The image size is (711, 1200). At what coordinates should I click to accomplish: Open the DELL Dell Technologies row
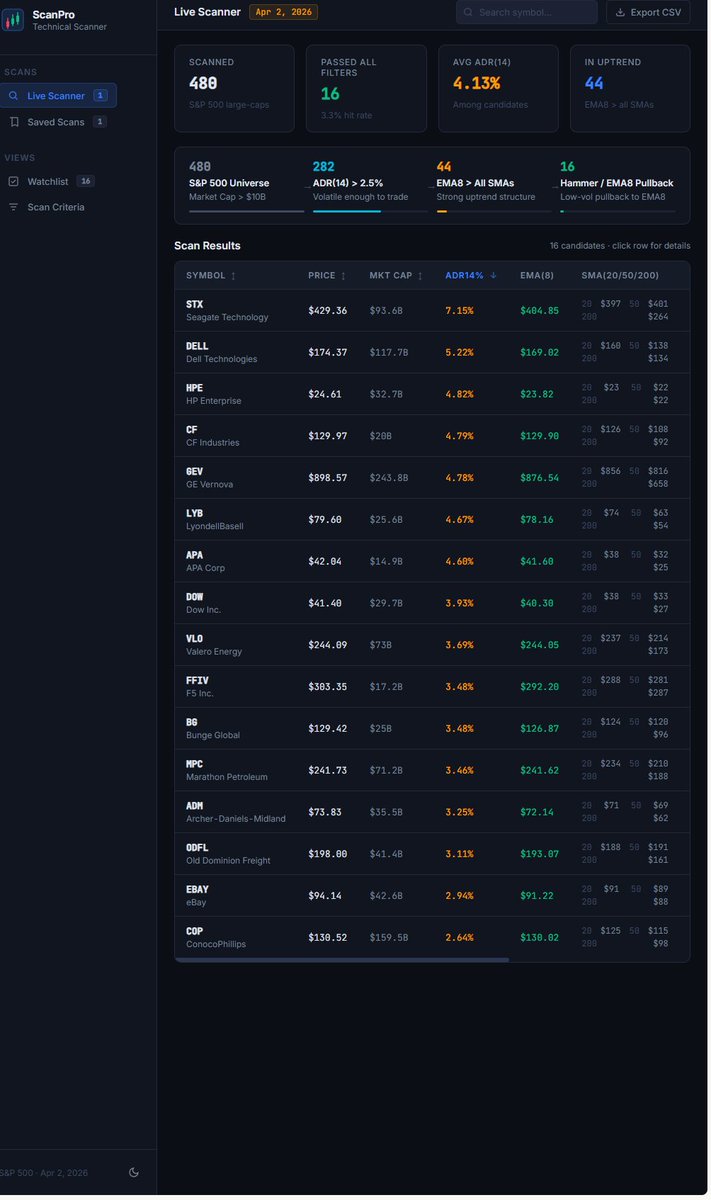(x=432, y=353)
